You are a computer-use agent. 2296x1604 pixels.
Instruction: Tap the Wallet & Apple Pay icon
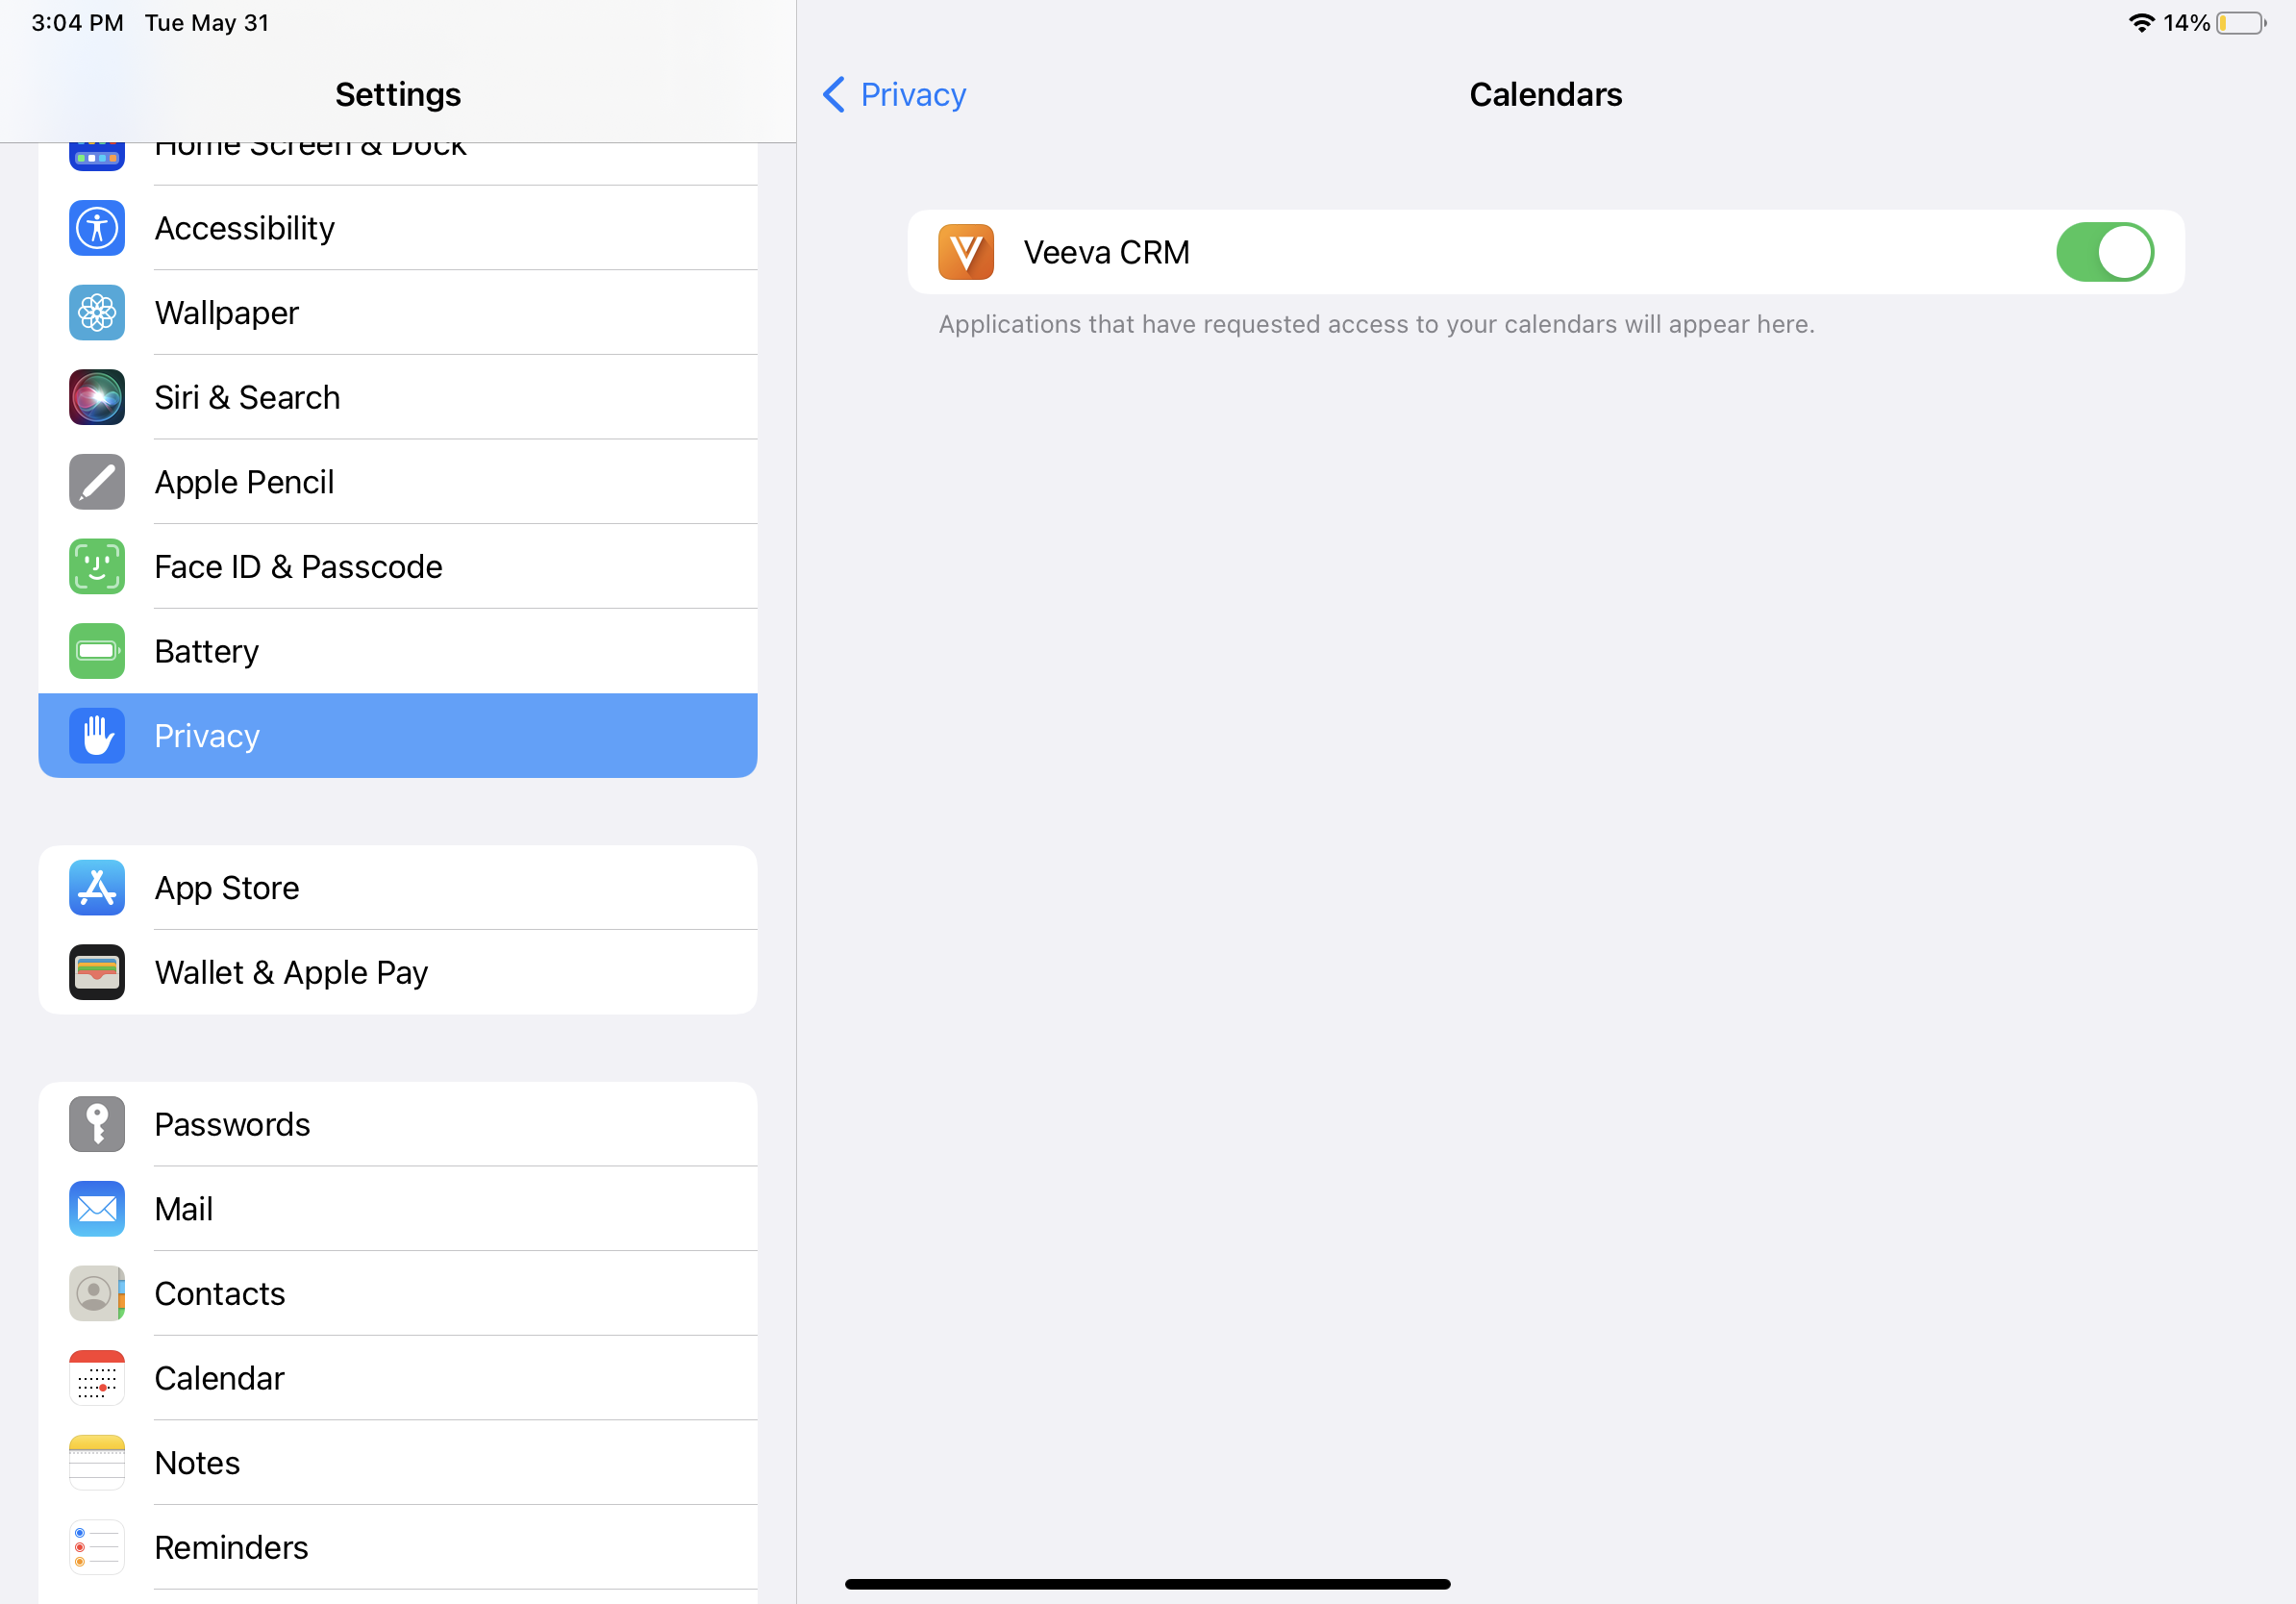coord(97,972)
